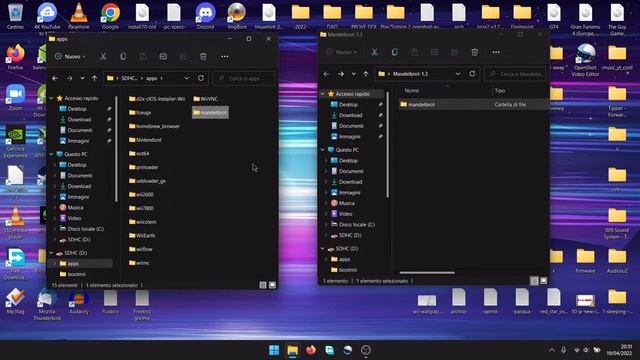
Task: Open OpenShot Video Editor desktop icon
Action: (585, 60)
